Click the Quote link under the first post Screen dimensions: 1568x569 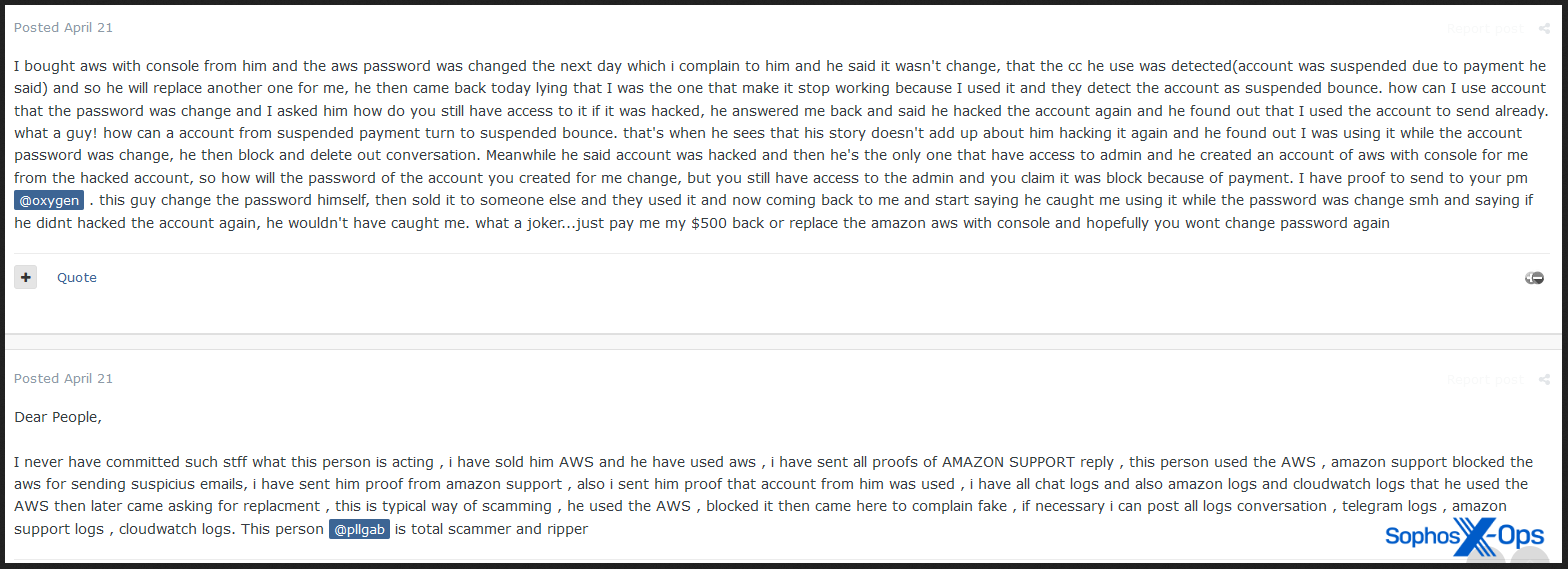[x=77, y=278]
